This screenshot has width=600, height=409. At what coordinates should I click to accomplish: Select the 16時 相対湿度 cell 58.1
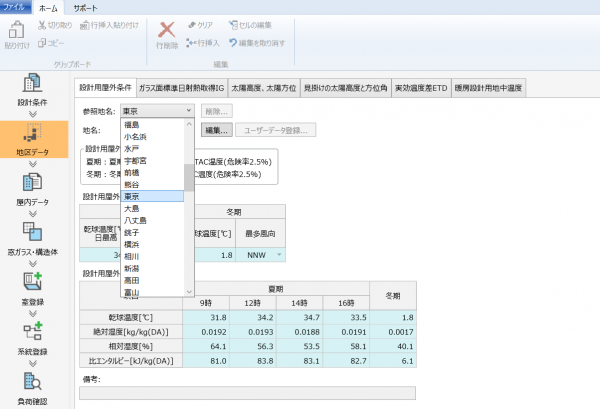tap(346, 347)
